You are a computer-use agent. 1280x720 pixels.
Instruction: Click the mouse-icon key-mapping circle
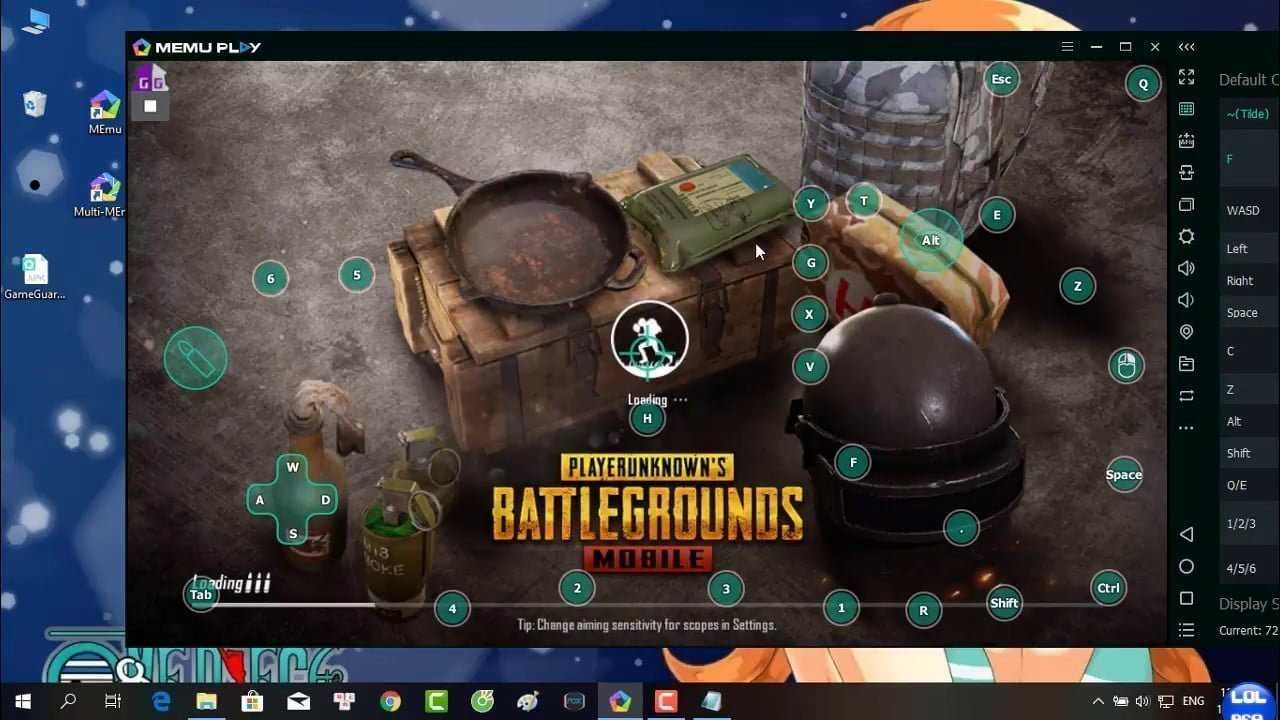pyautogui.click(x=1126, y=365)
